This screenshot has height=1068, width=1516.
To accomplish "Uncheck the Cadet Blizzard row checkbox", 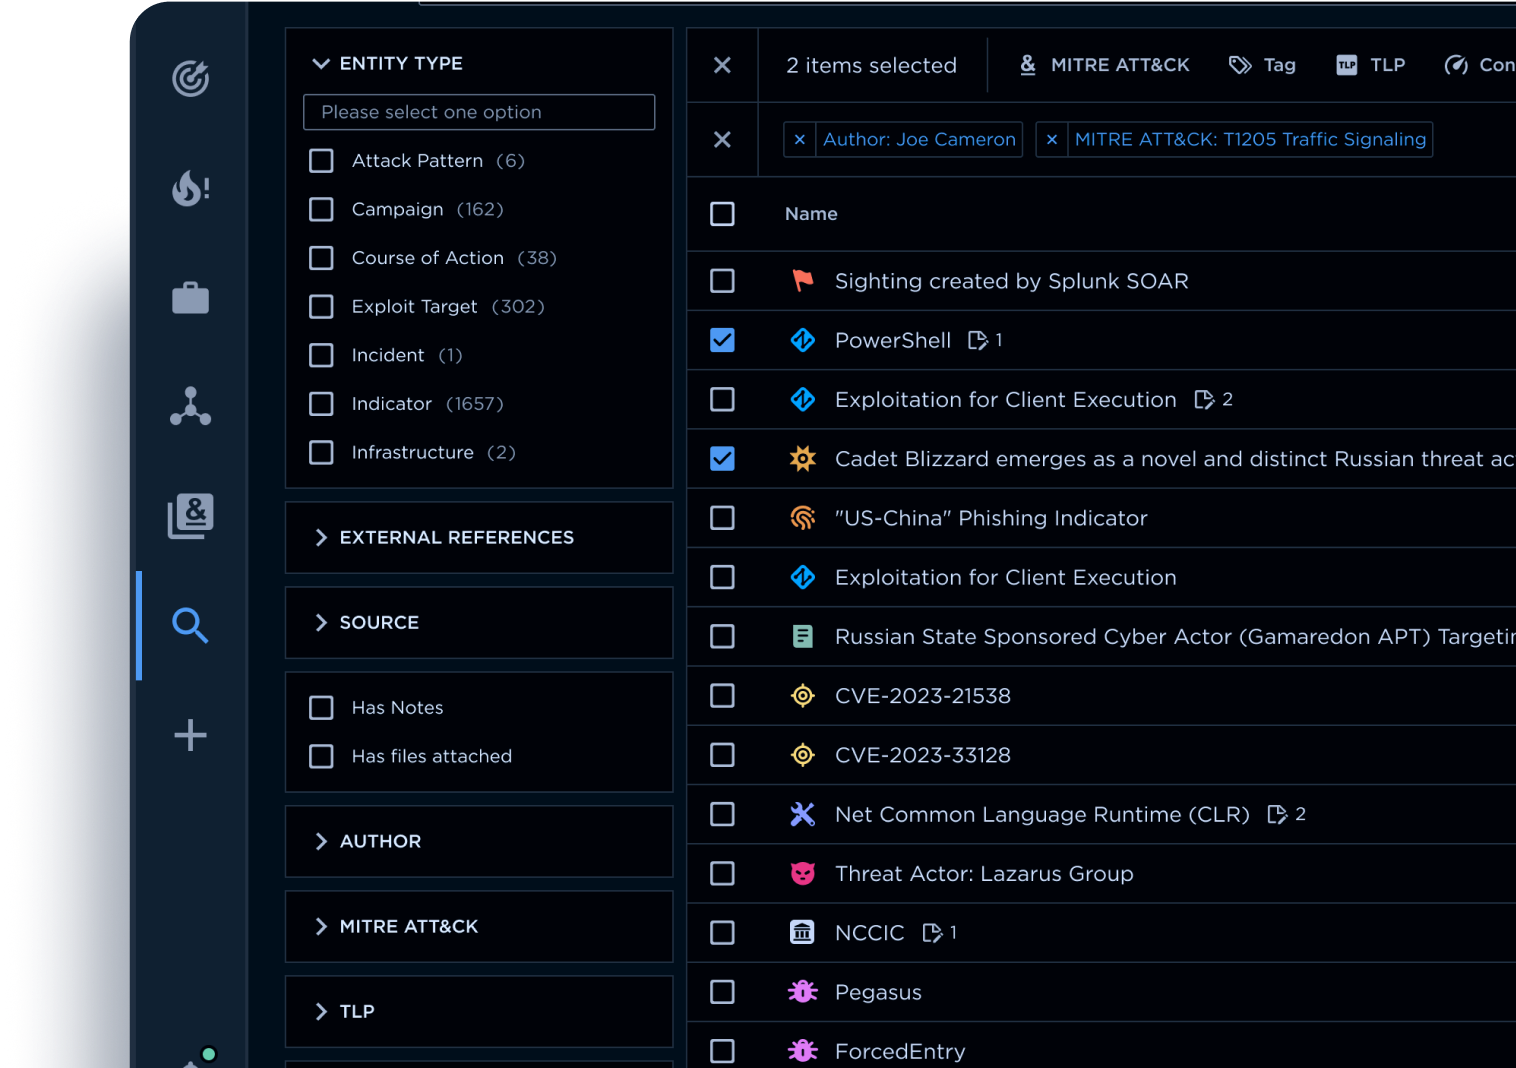I will coord(722,459).
